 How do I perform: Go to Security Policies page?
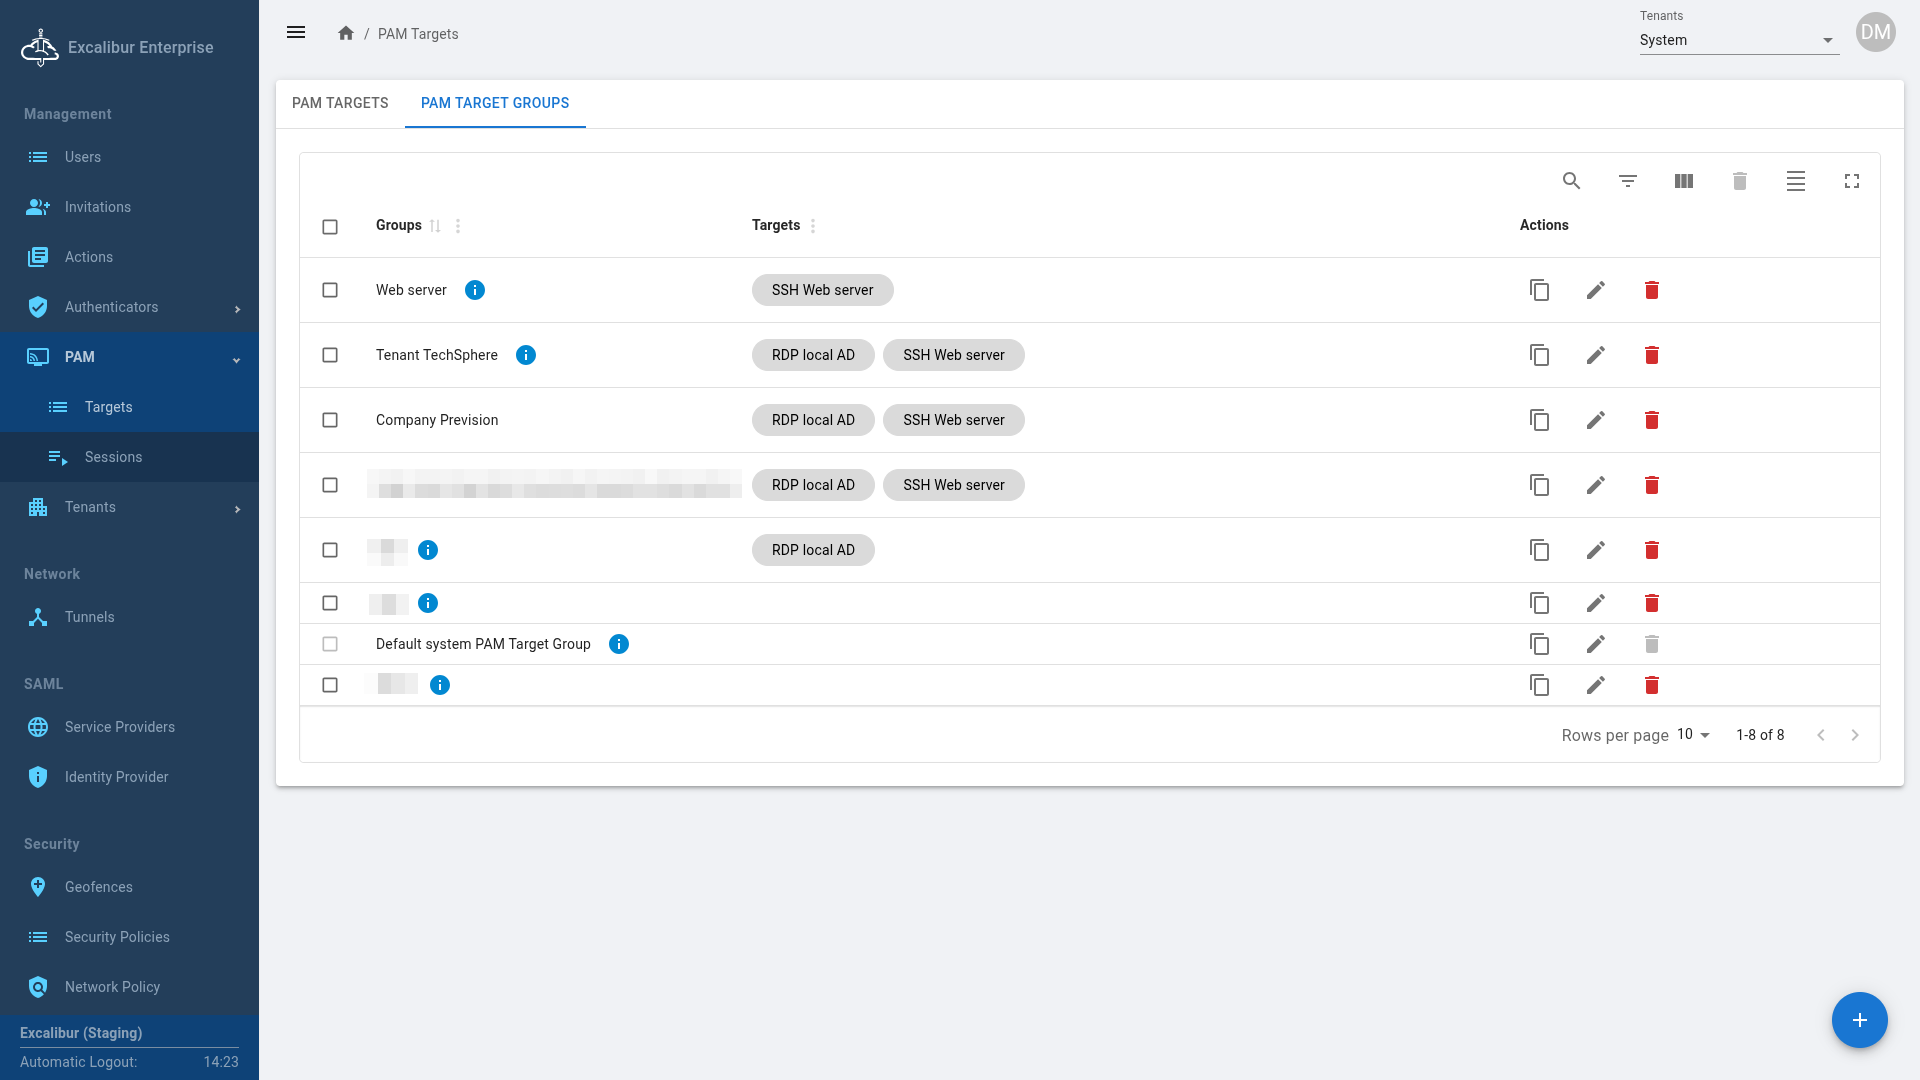point(117,937)
